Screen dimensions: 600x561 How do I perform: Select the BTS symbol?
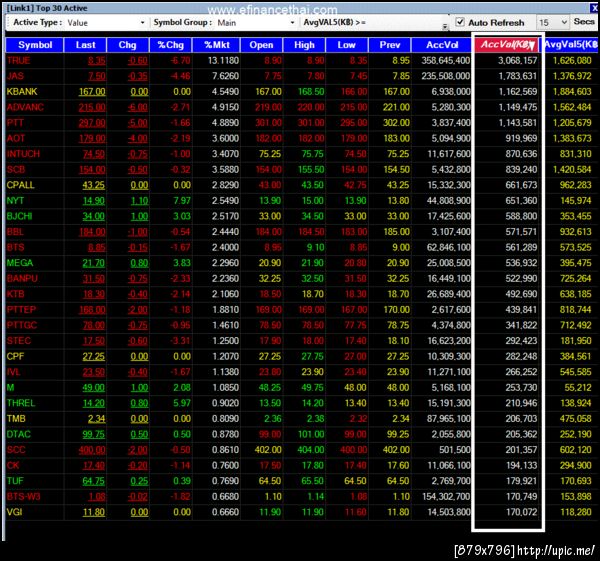(15, 247)
